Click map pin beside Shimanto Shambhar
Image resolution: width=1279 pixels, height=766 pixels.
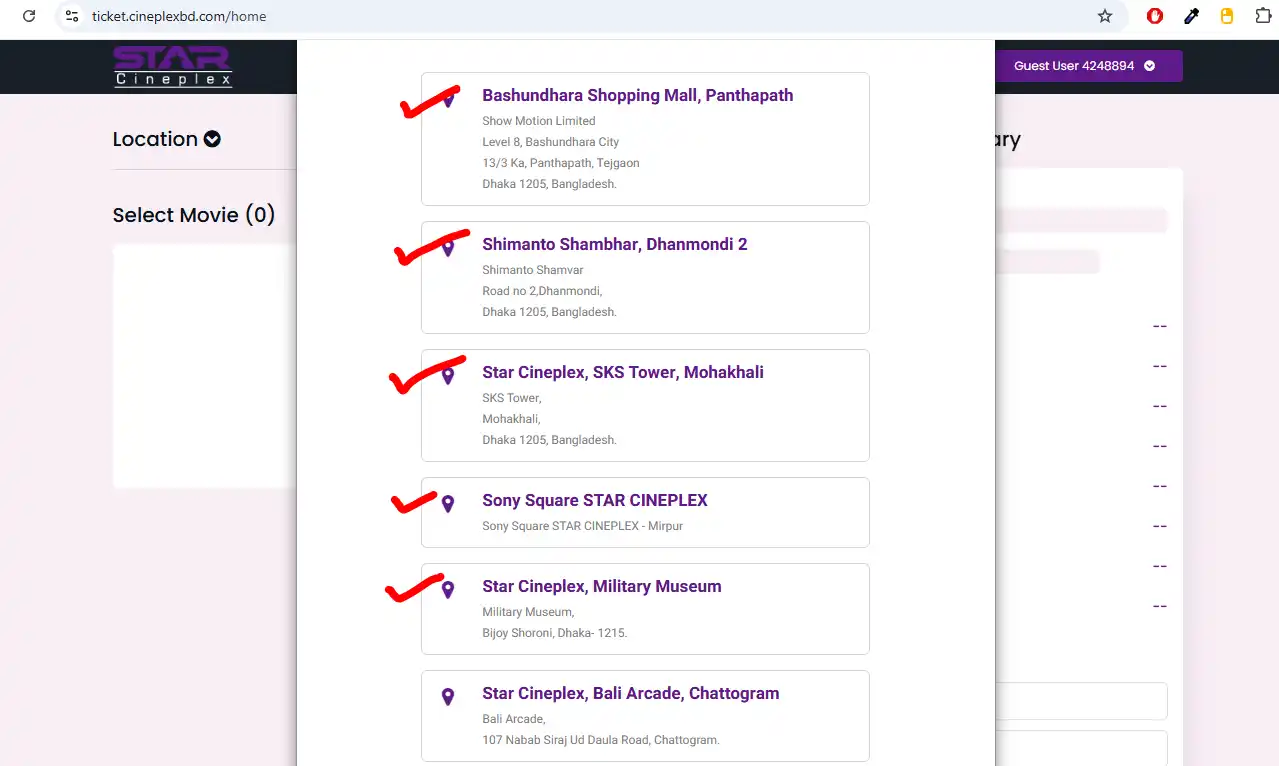448,246
